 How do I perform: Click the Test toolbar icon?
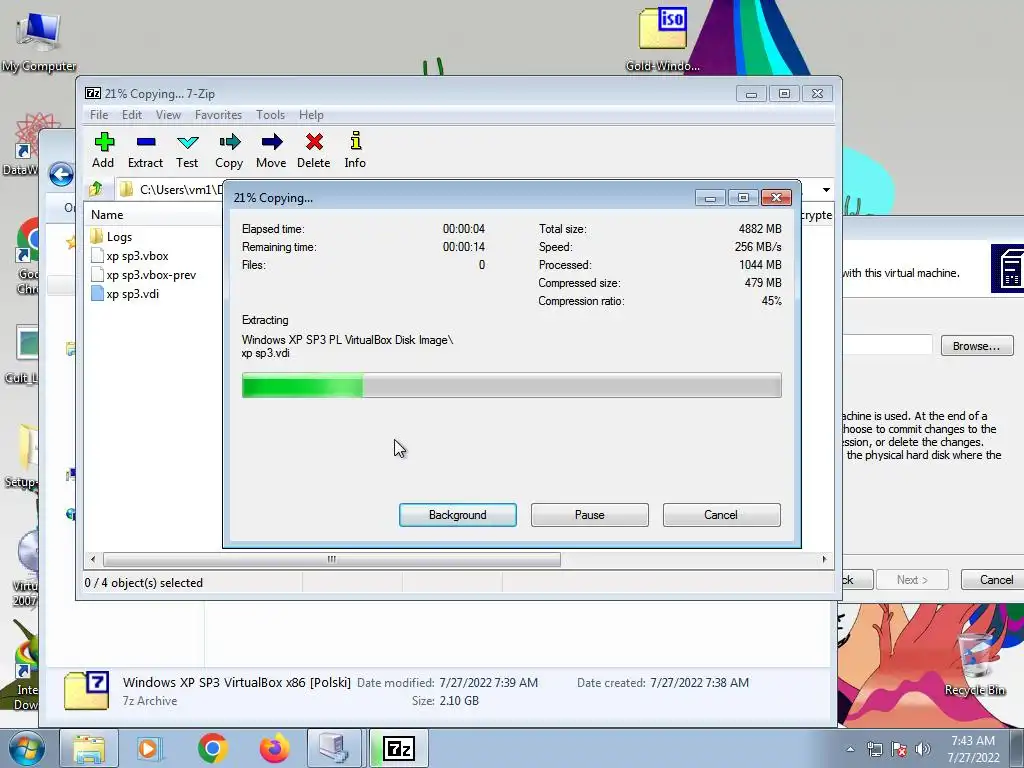(x=187, y=150)
